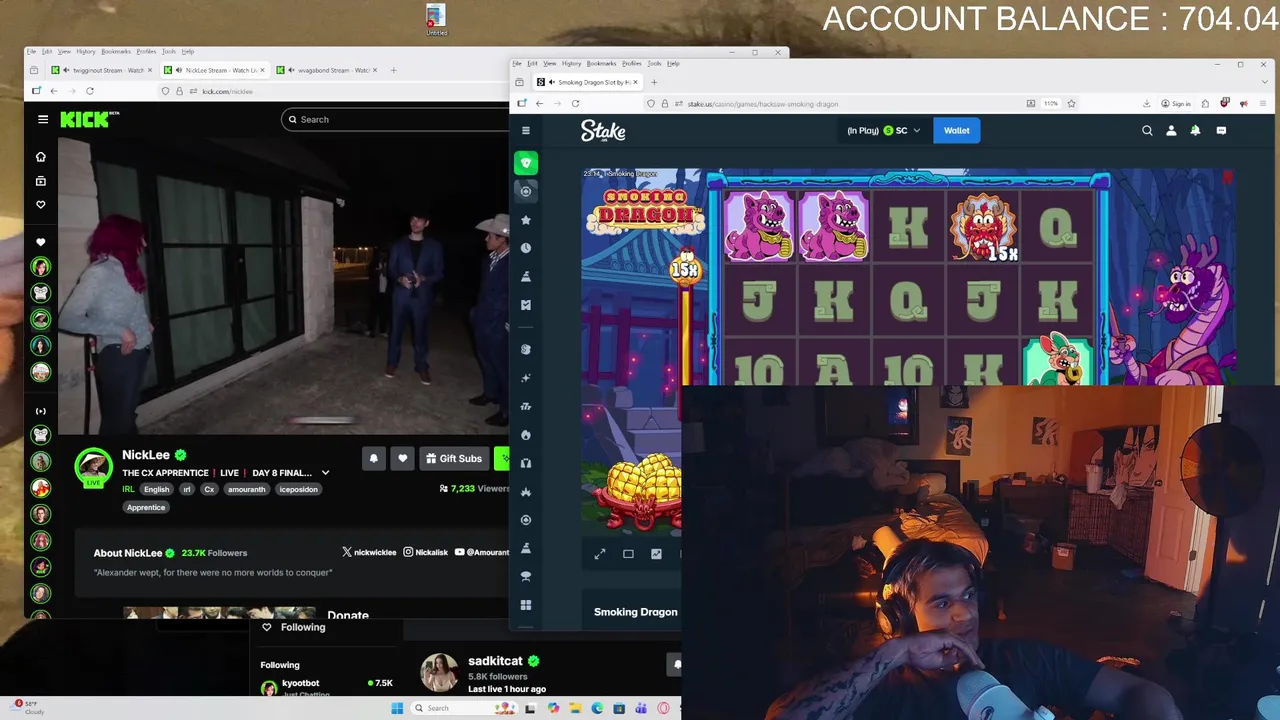Switch to twigginout Stream tab

pyautogui.click(x=103, y=70)
